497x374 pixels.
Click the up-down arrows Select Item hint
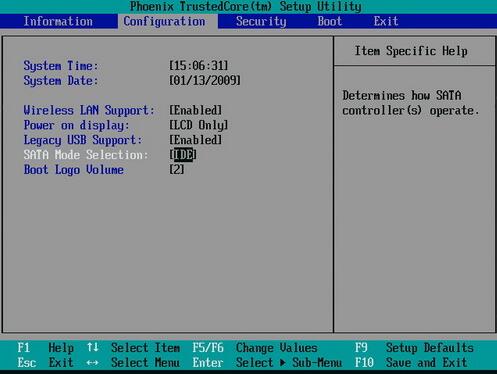133,348
